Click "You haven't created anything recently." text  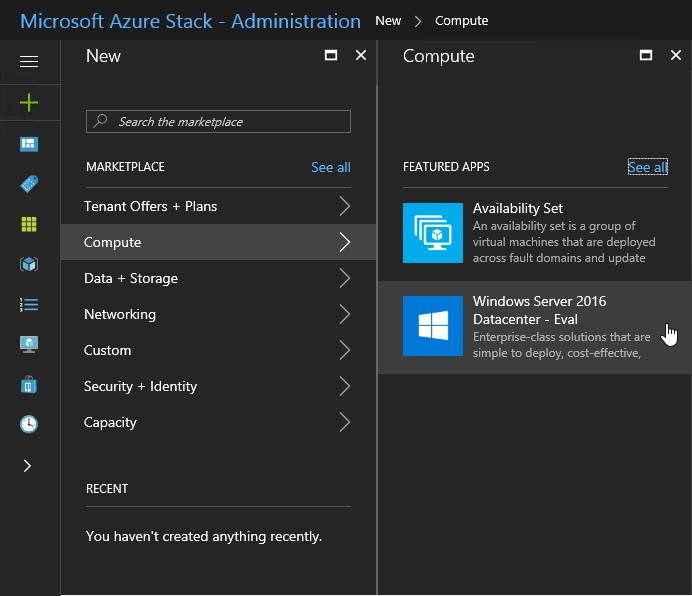(x=204, y=536)
